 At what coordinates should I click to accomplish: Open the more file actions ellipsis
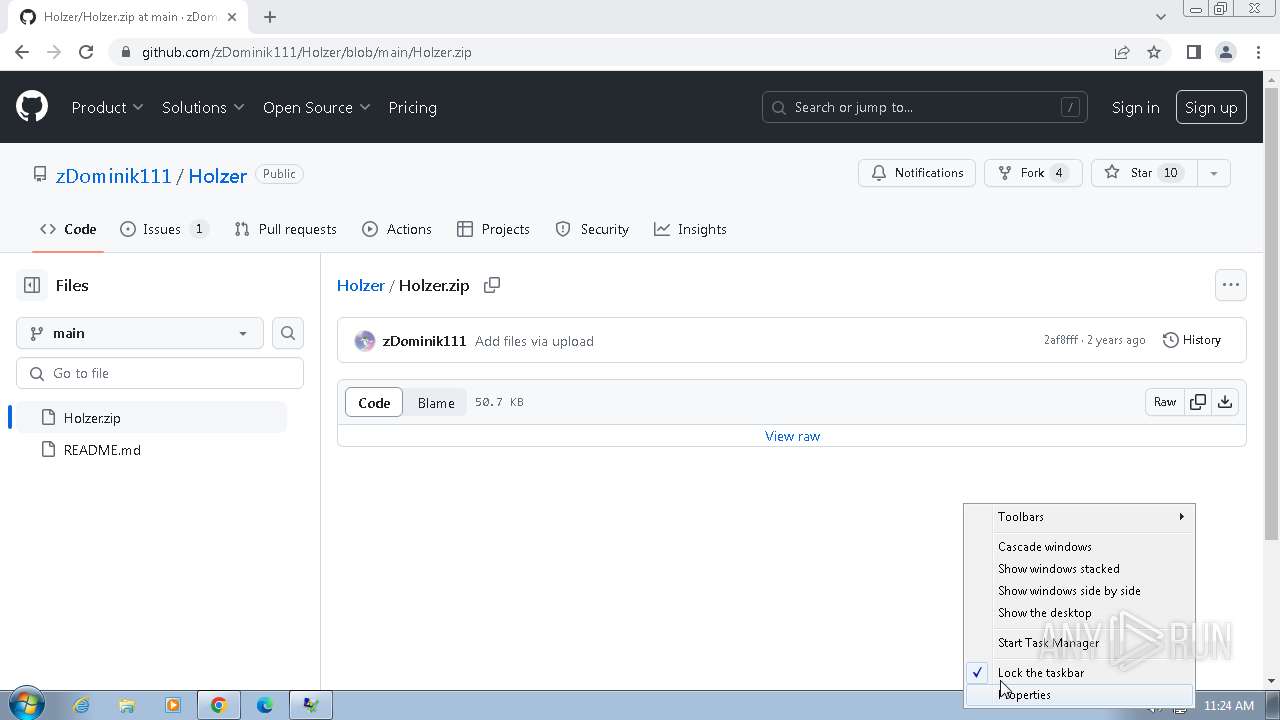tap(1231, 285)
